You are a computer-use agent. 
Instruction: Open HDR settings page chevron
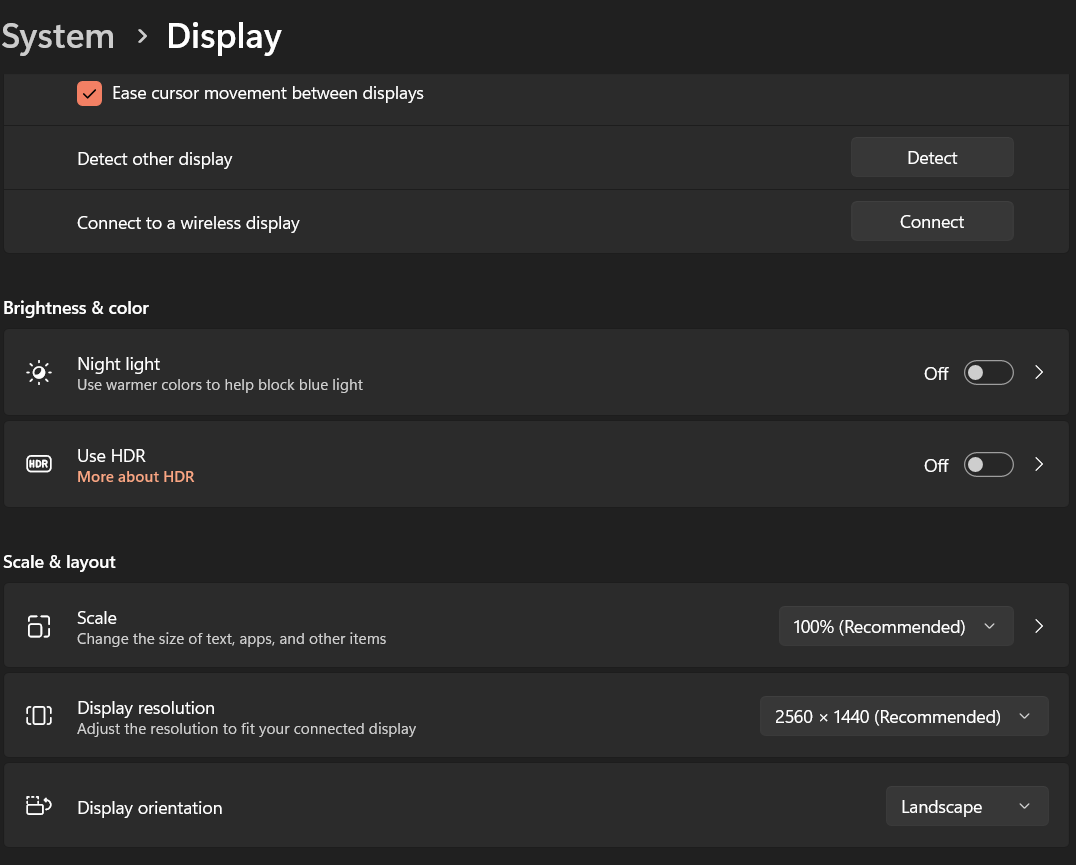pos(1039,465)
